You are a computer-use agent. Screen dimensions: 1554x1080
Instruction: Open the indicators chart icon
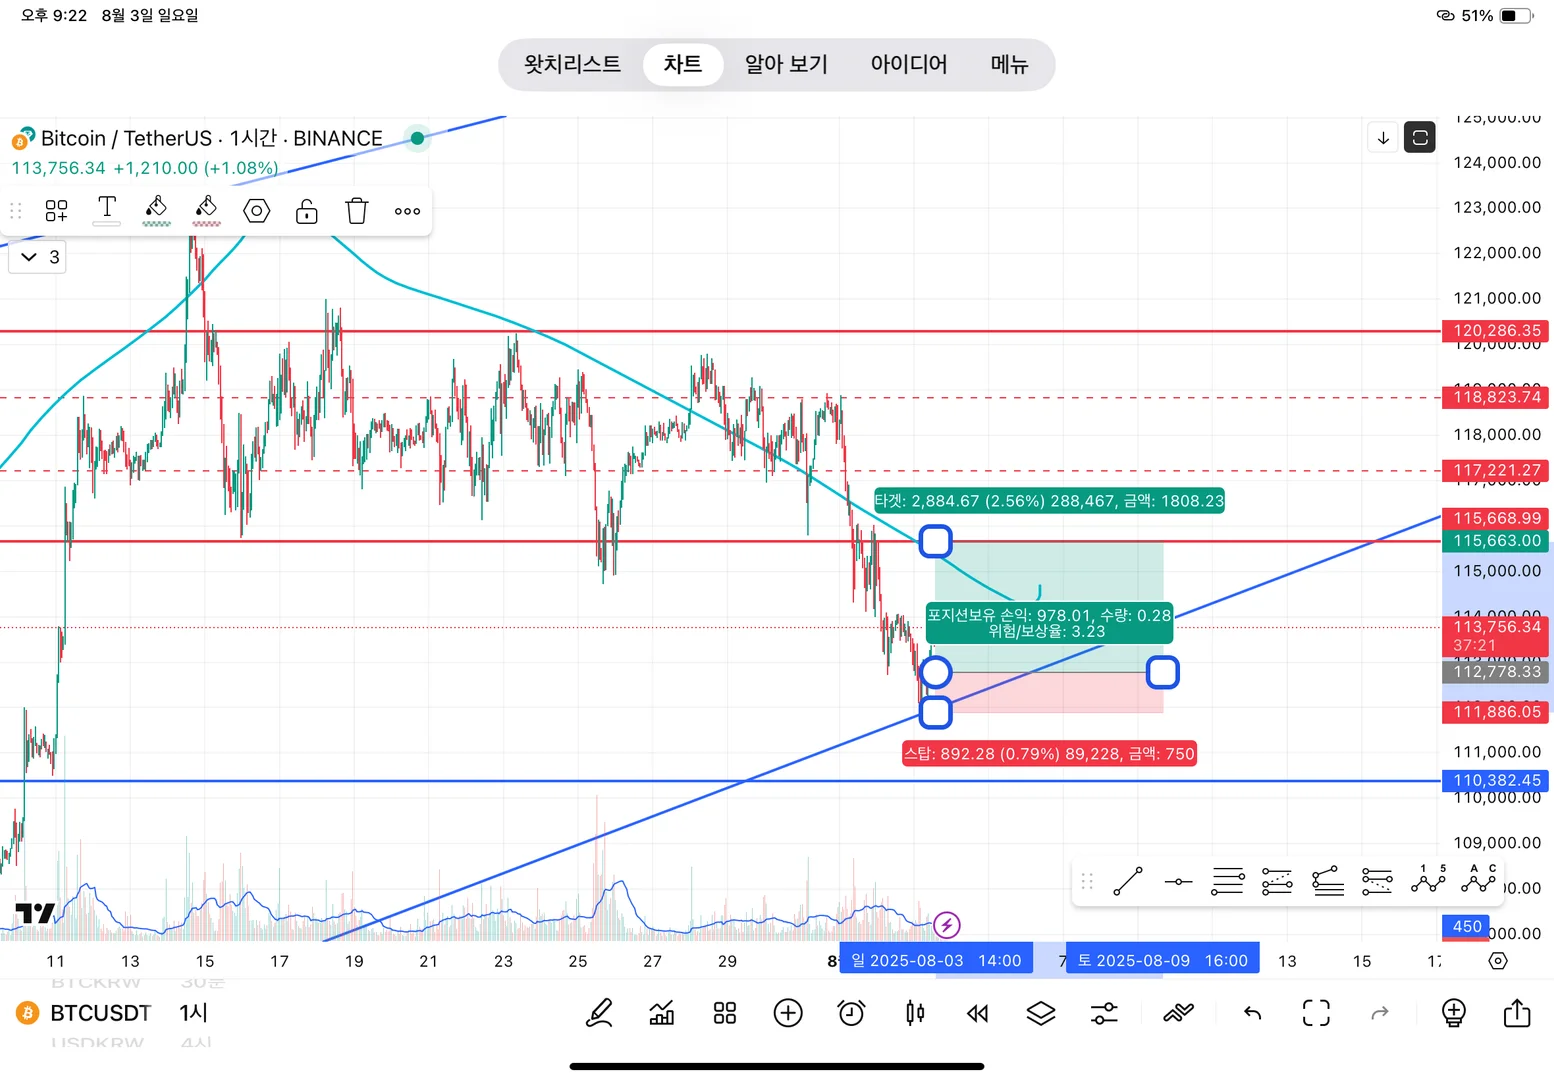coord(661,1013)
